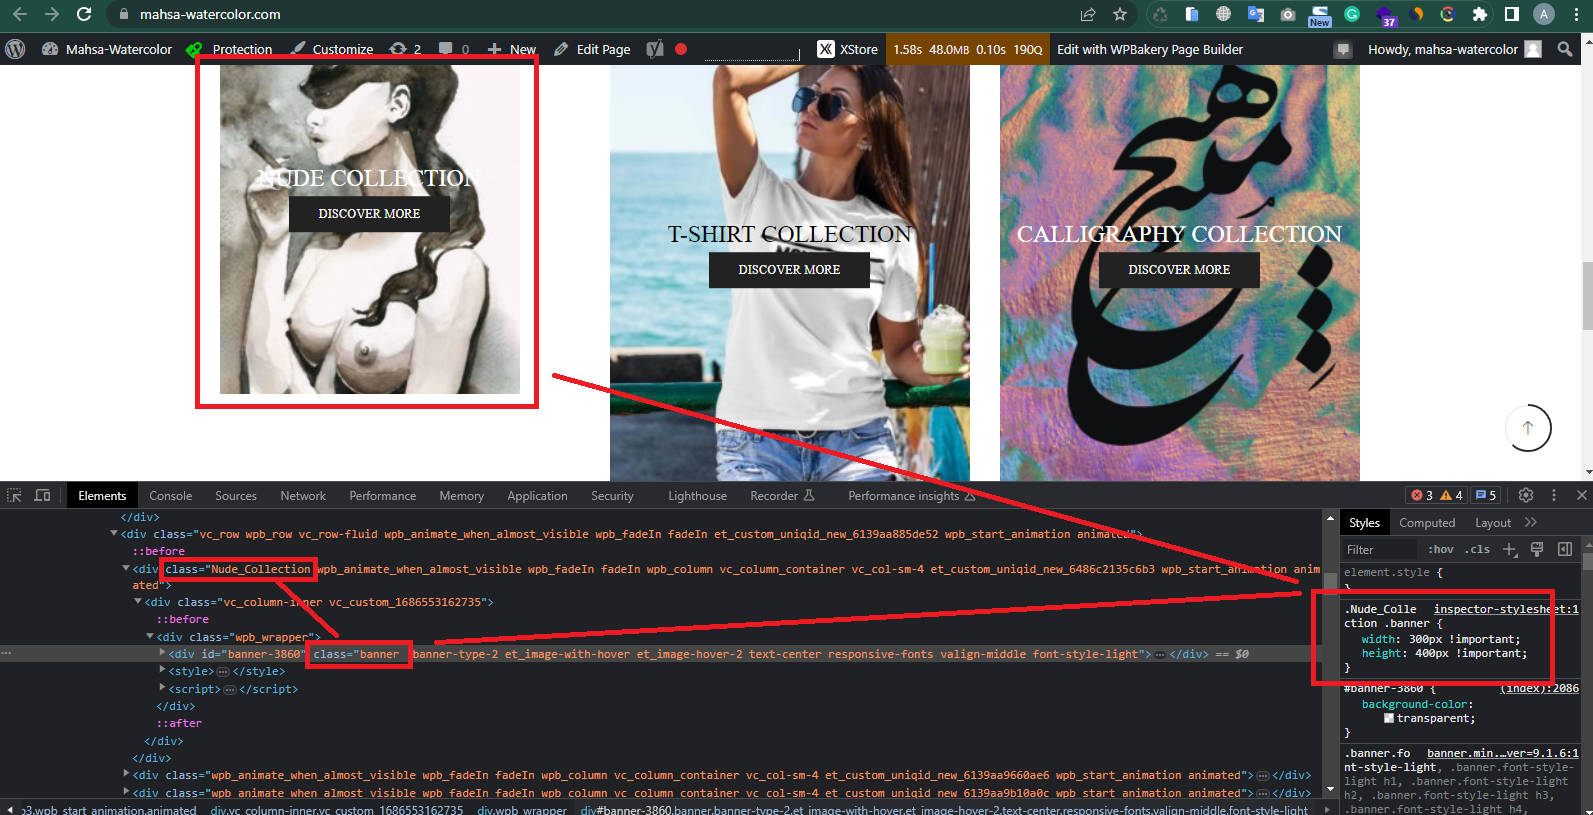Screen dimensions: 1593x815
Task: Expand the script element node
Action: click(162, 688)
